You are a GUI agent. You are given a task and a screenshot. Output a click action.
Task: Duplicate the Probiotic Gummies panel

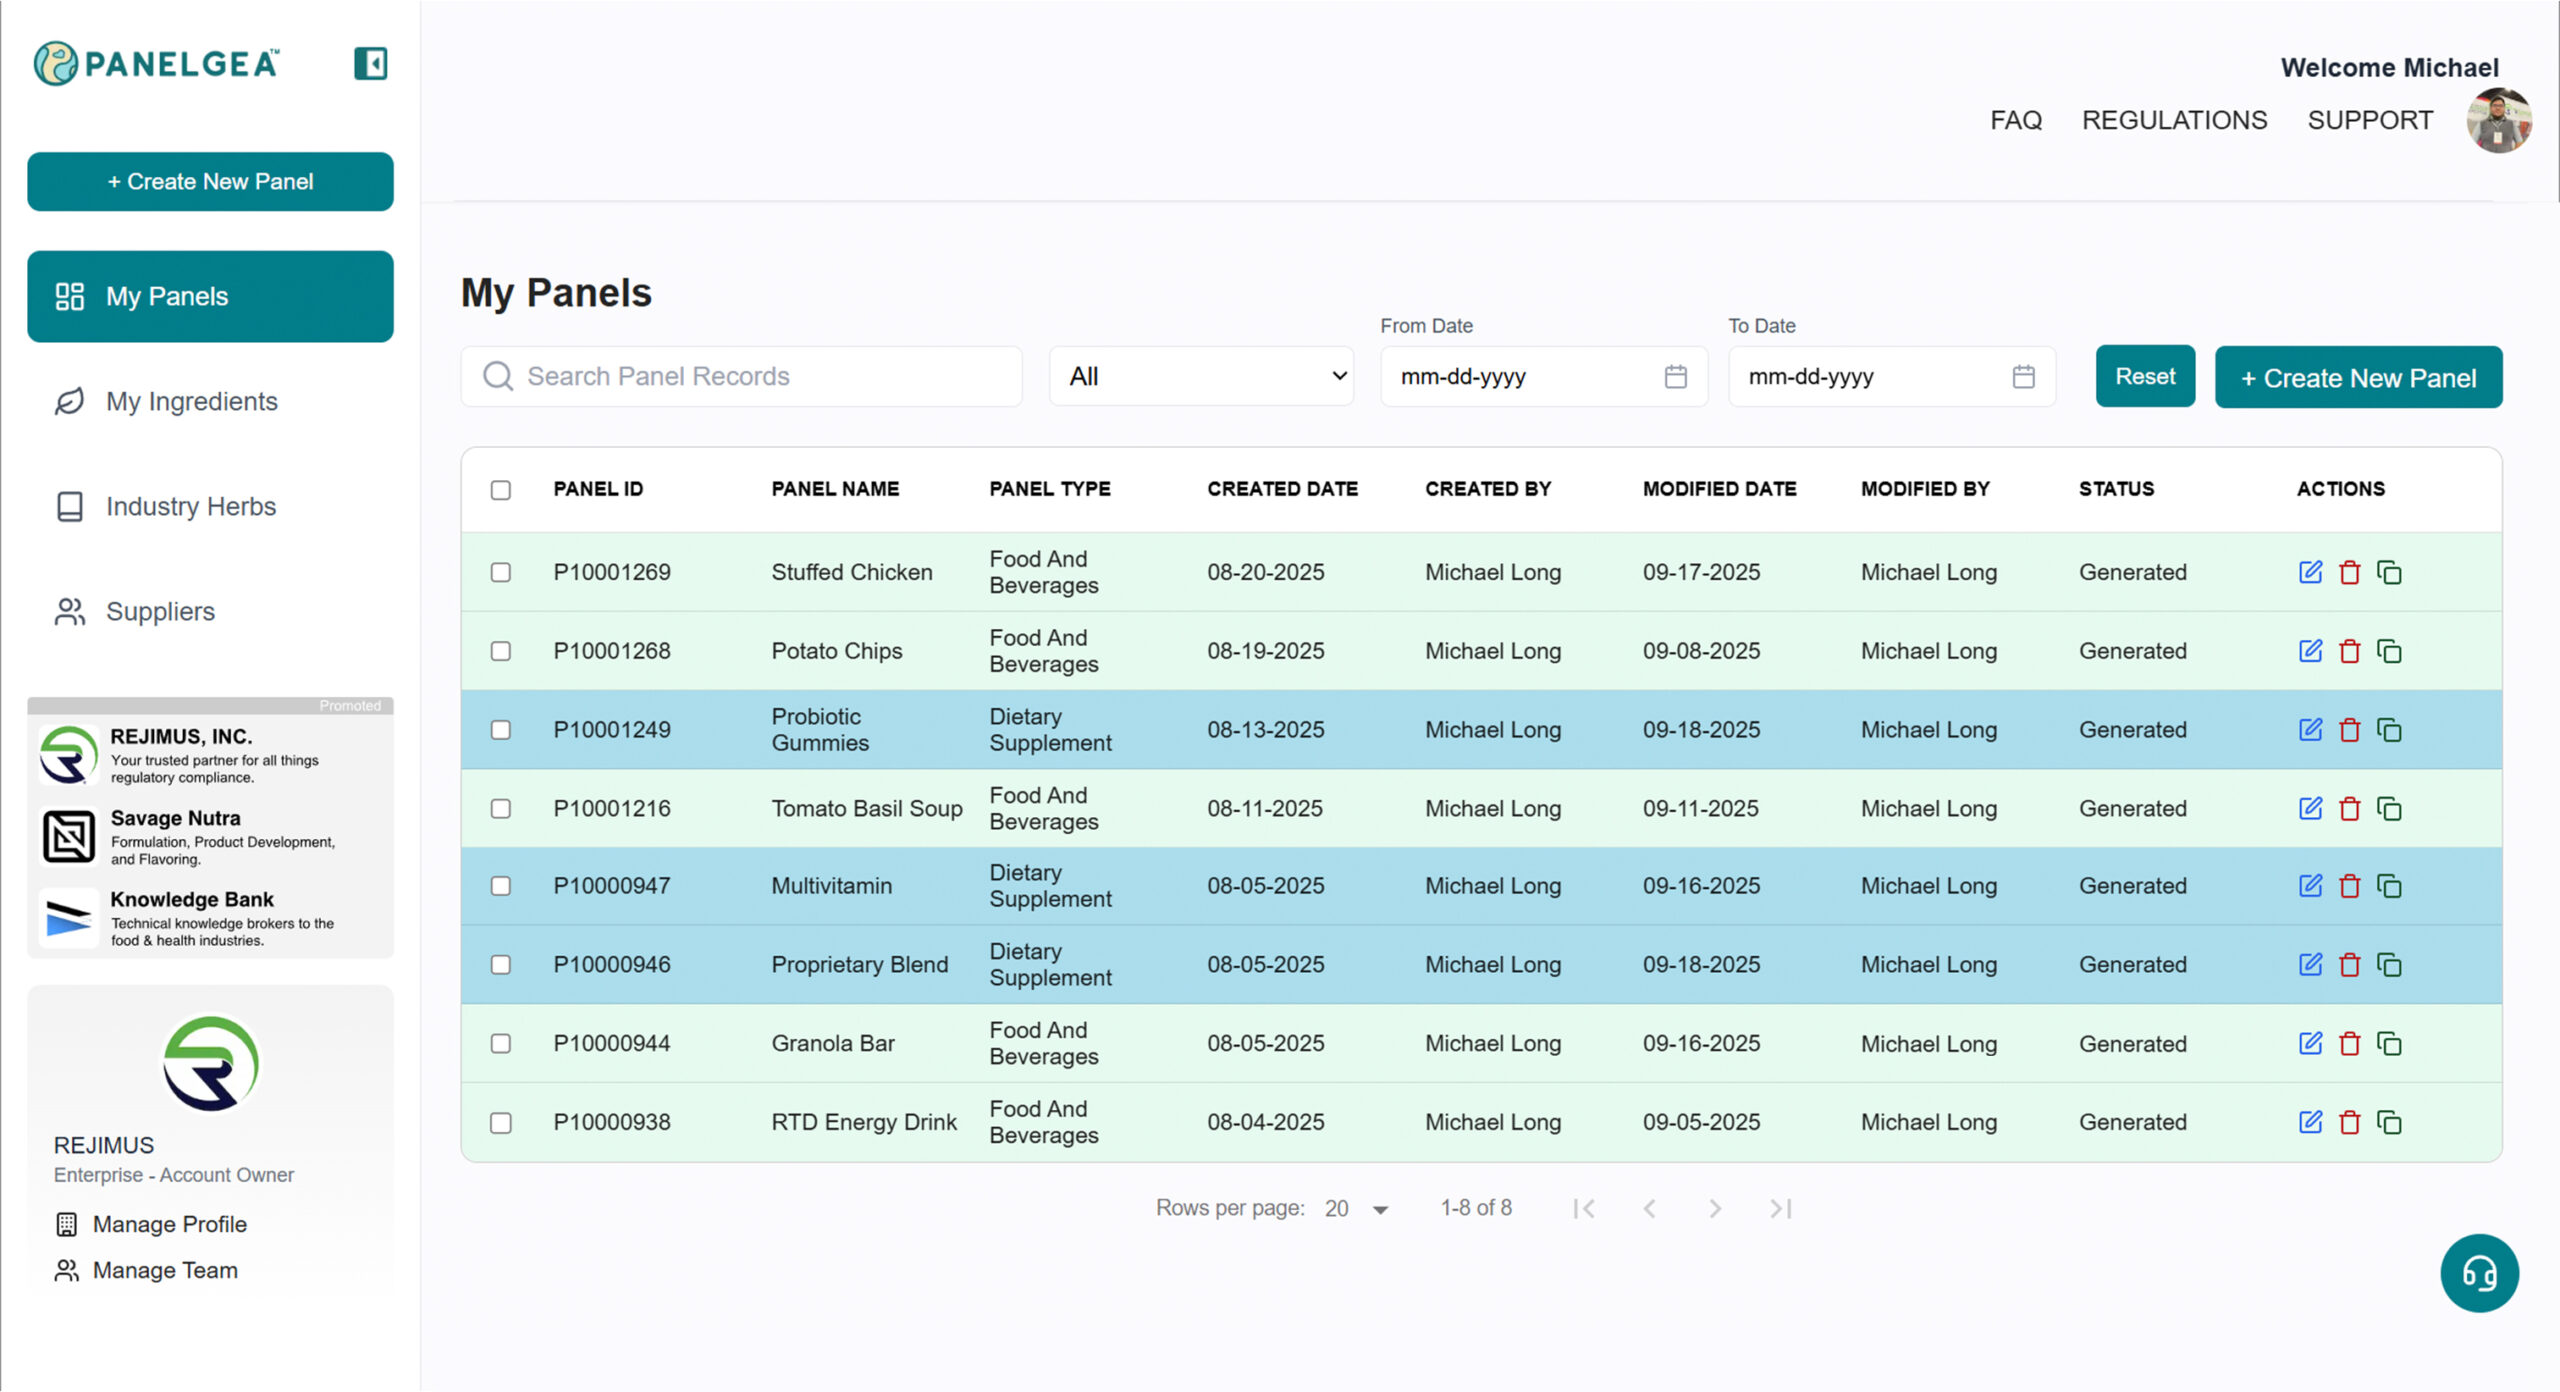click(2389, 730)
